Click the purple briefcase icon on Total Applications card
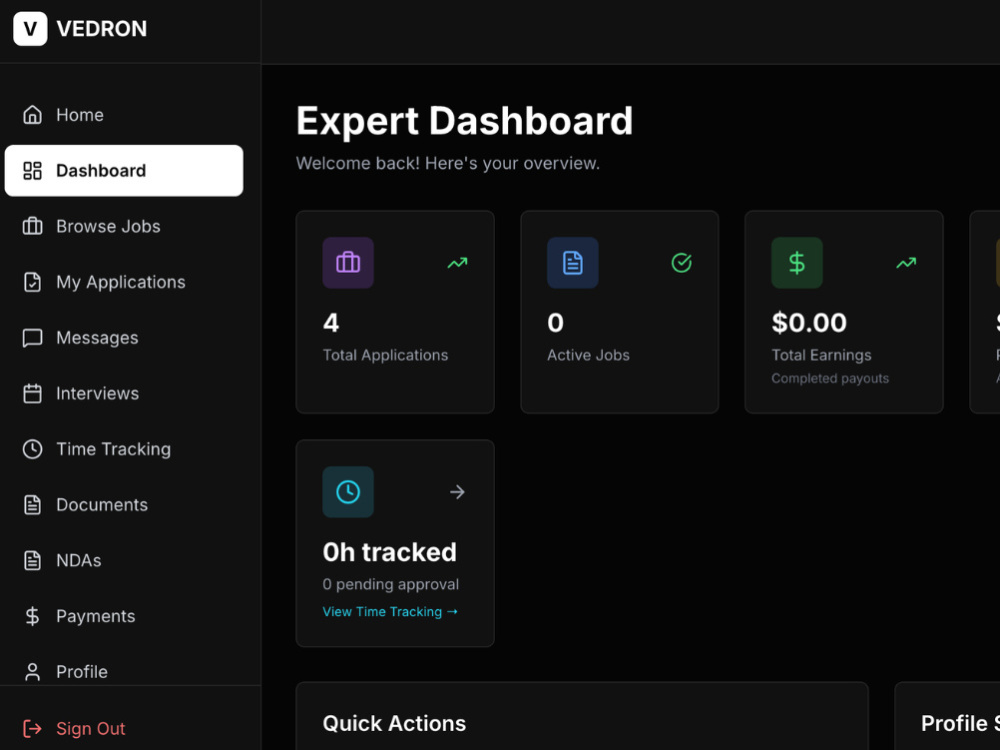This screenshot has height=750, width=1000. tap(348, 263)
